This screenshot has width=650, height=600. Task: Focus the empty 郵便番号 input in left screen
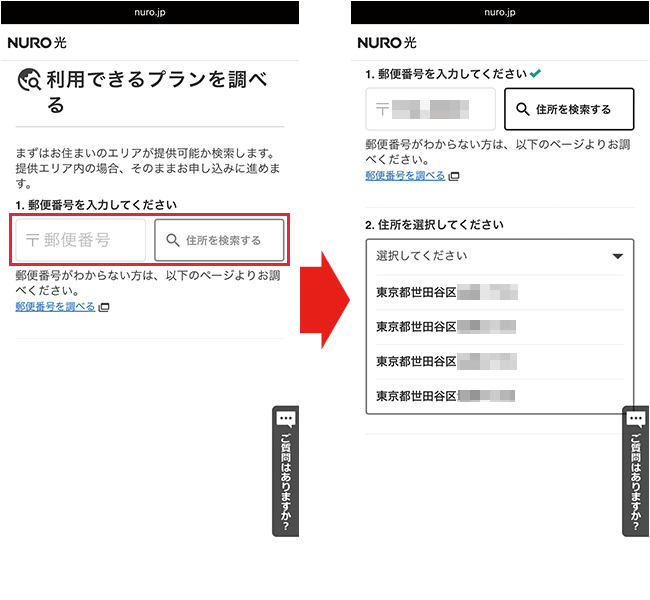click(x=80, y=240)
